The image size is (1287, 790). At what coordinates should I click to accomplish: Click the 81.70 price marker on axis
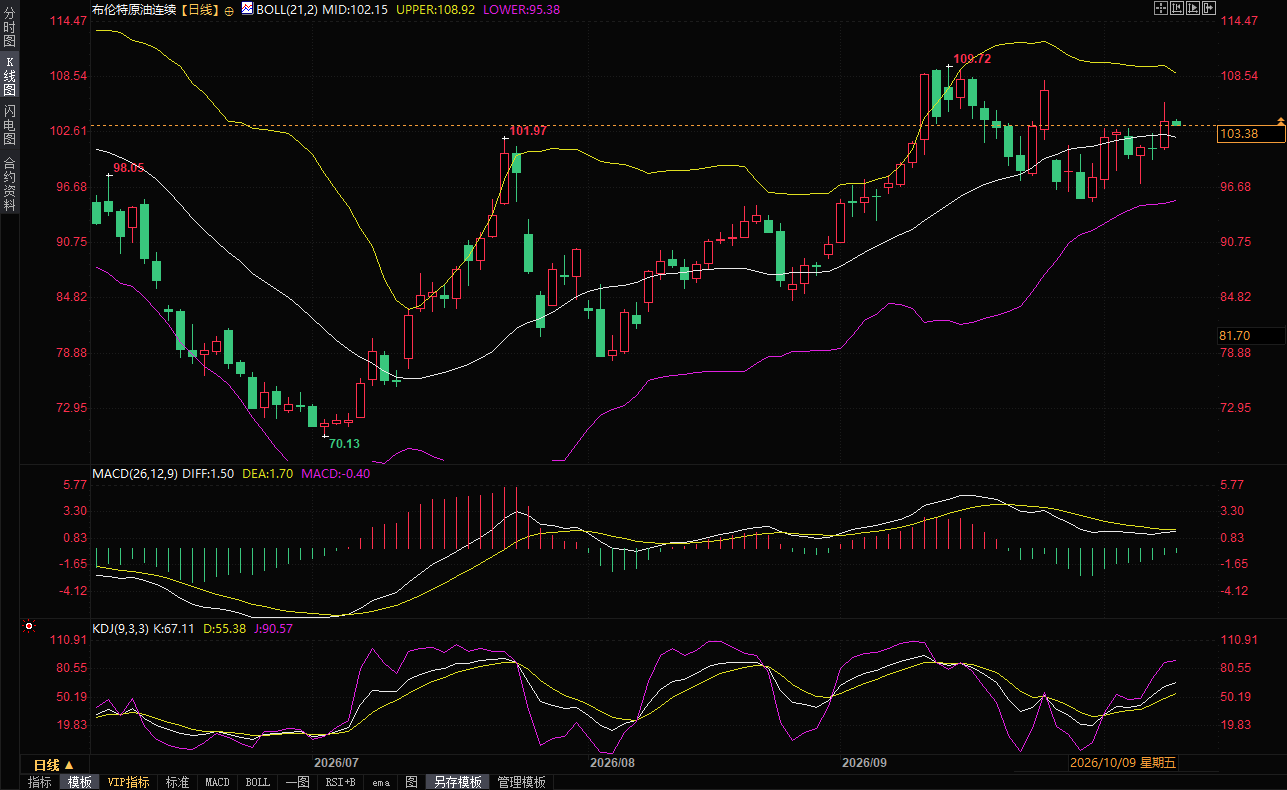(x=1249, y=335)
